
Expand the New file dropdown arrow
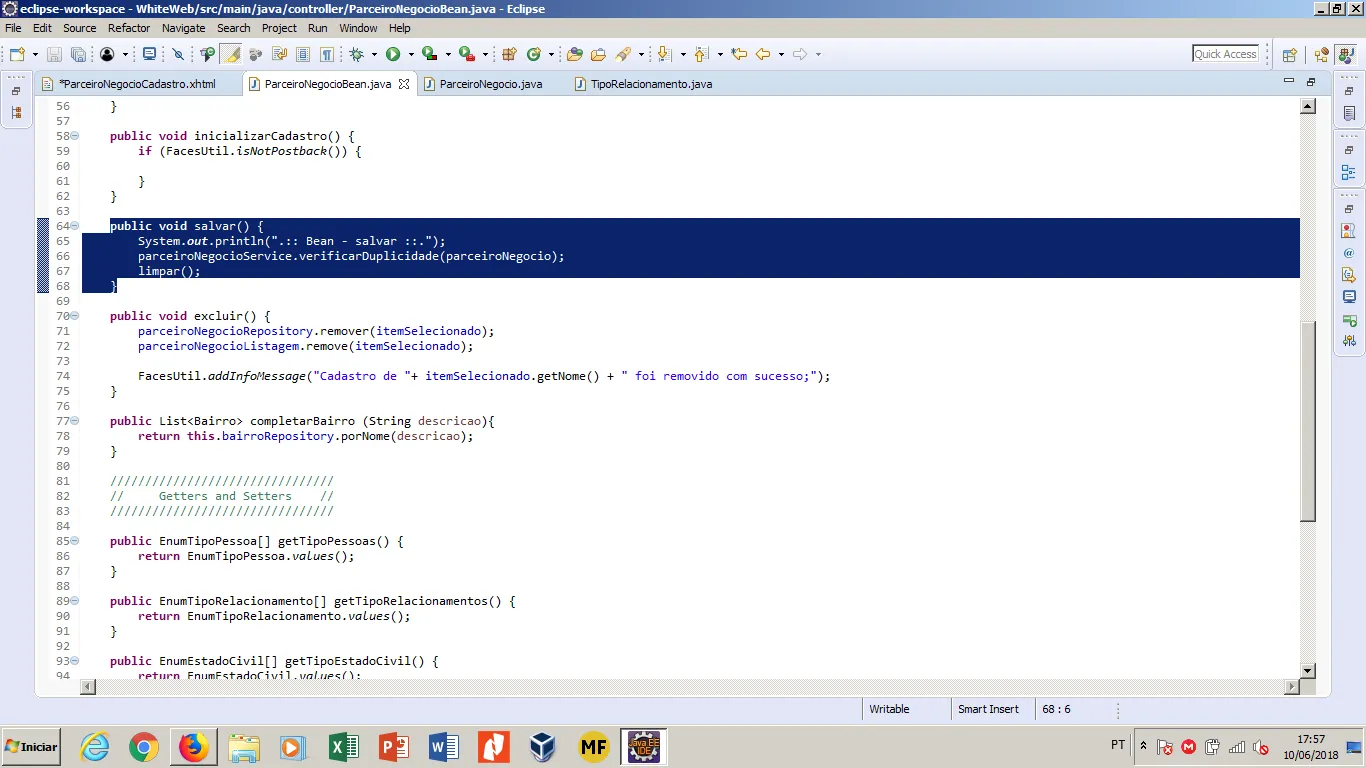click(35, 54)
